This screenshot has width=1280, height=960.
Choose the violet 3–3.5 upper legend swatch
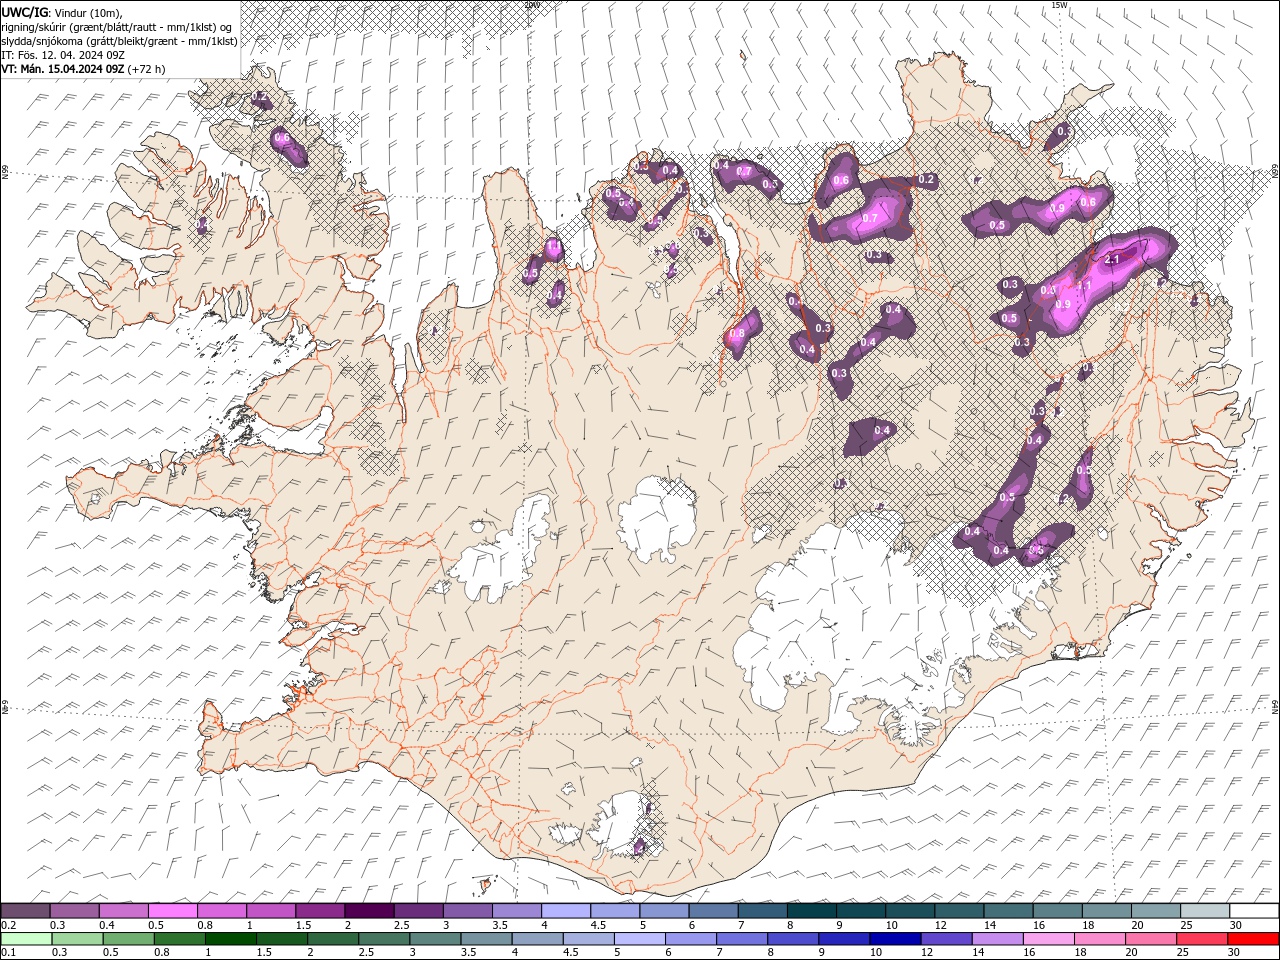coord(467,911)
